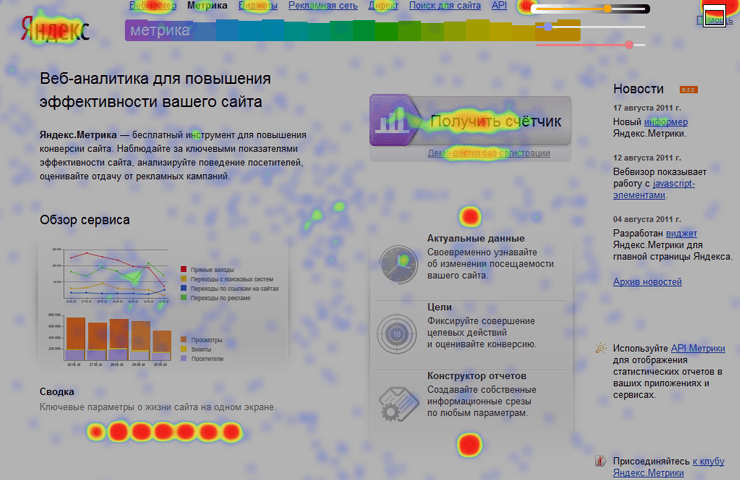The height and width of the screenshot is (480, 740).
Task: Click the heatmap mode icon at top right
Action: pos(714,15)
